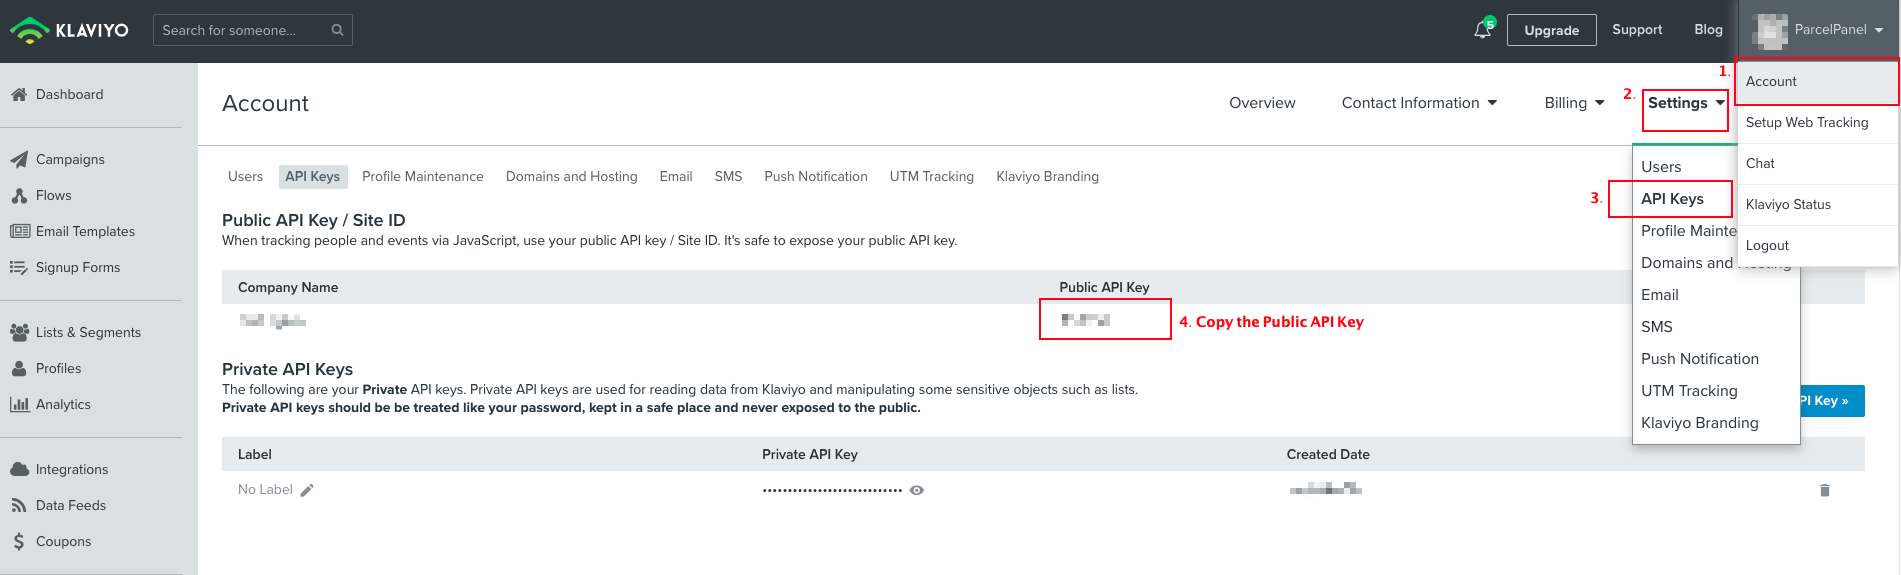This screenshot has height=575, width=1901.
Task: Open the notifications bell
Action: (1483, 30)
